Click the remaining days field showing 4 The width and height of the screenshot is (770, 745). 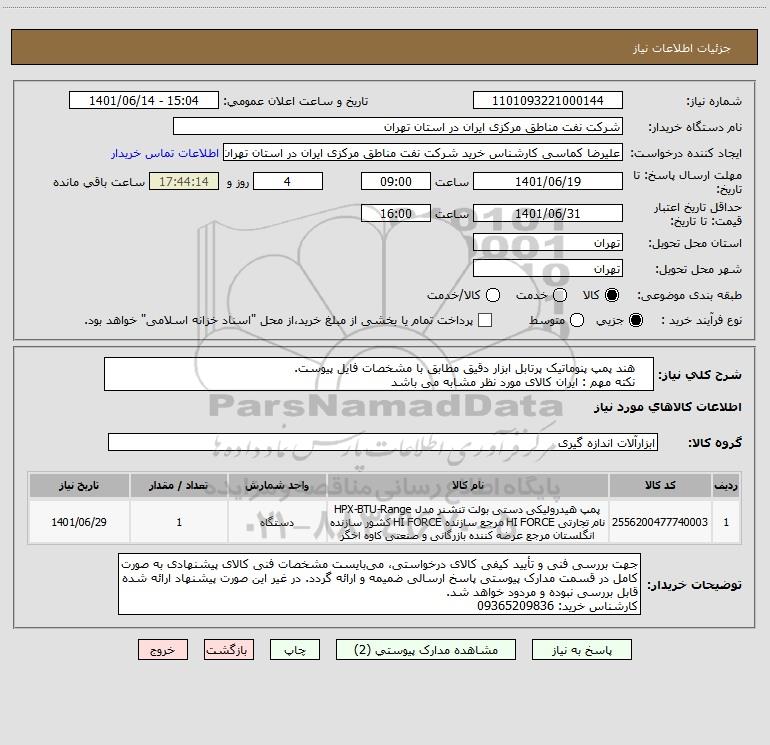pos(288,181)
